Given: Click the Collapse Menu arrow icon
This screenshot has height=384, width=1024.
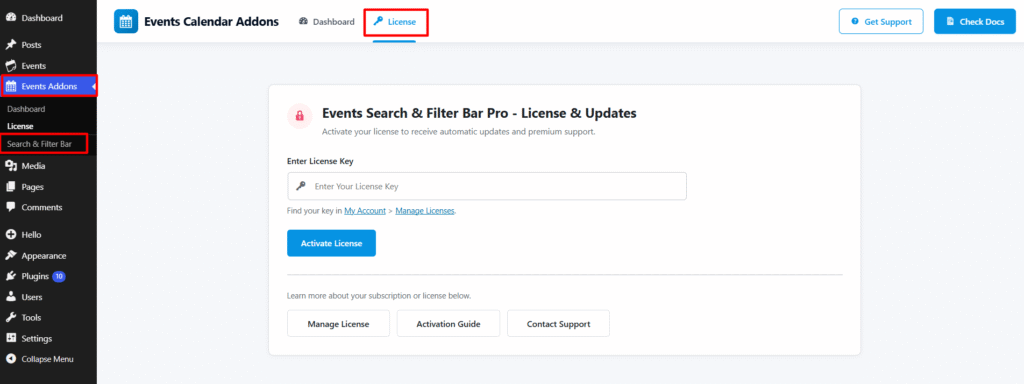Looking at the screenshot, I should 10,359.
